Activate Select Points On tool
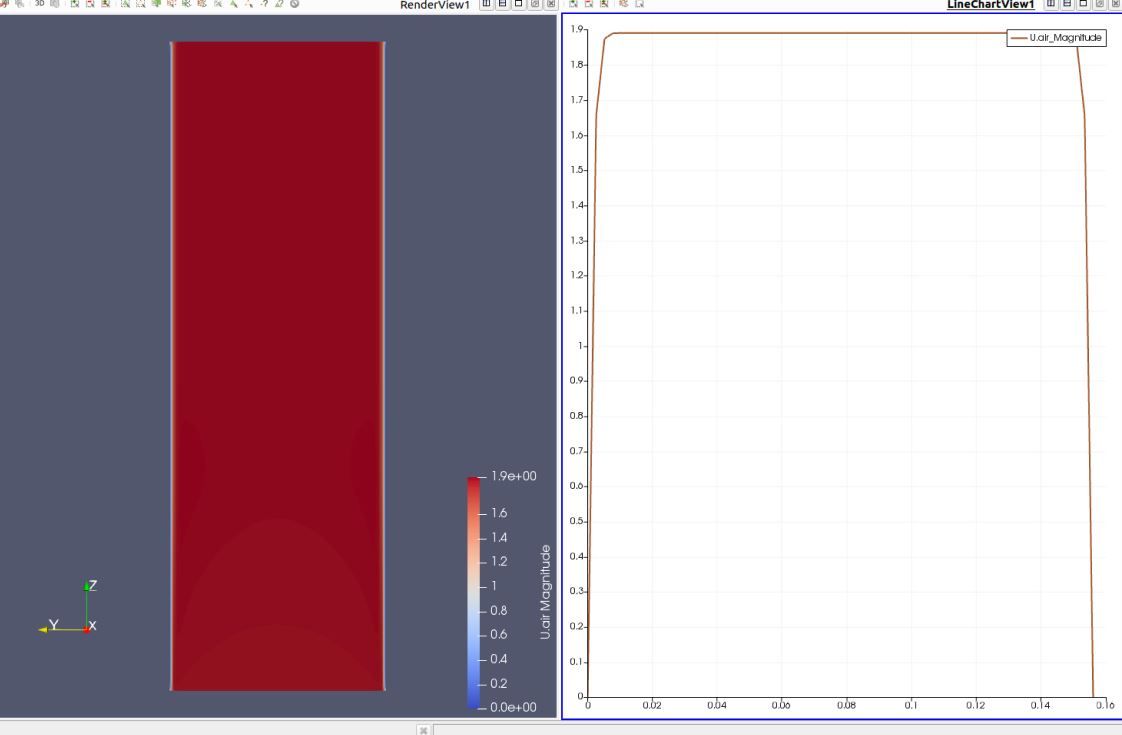The width and height of the screenshot is (1122, 735). (141, 4)
